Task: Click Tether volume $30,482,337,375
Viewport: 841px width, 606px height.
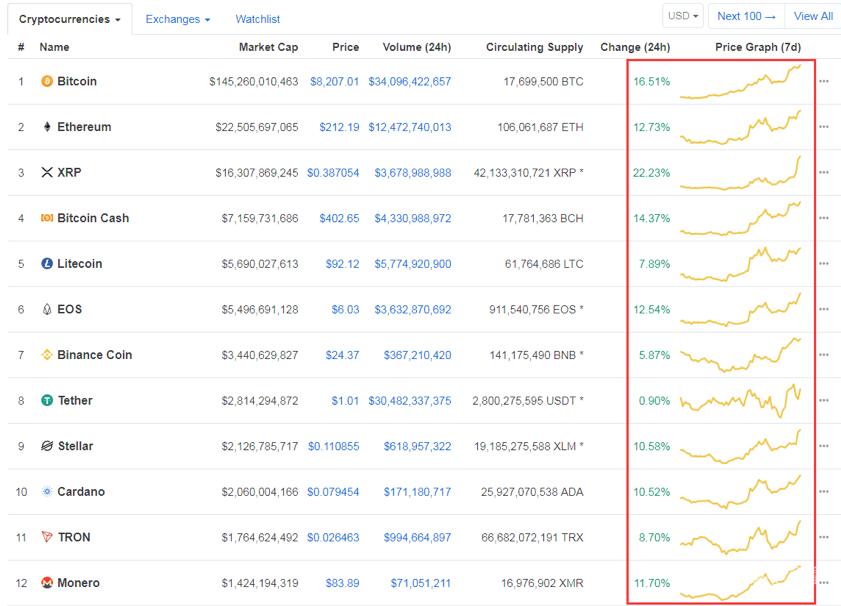Action: [410, 401]
